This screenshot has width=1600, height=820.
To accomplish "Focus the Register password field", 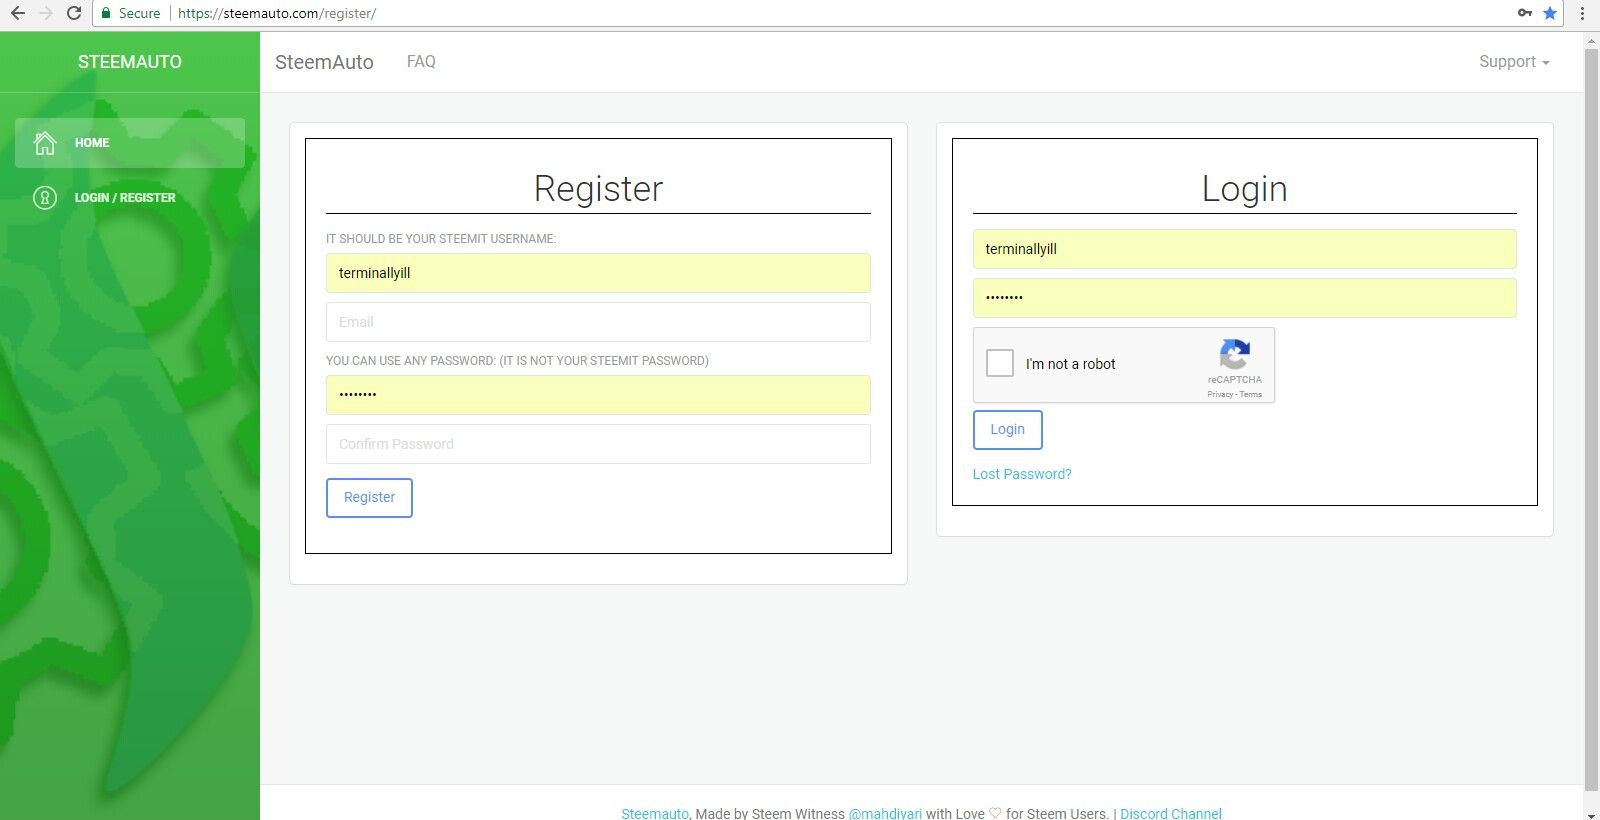I will (x=598, y=395).
